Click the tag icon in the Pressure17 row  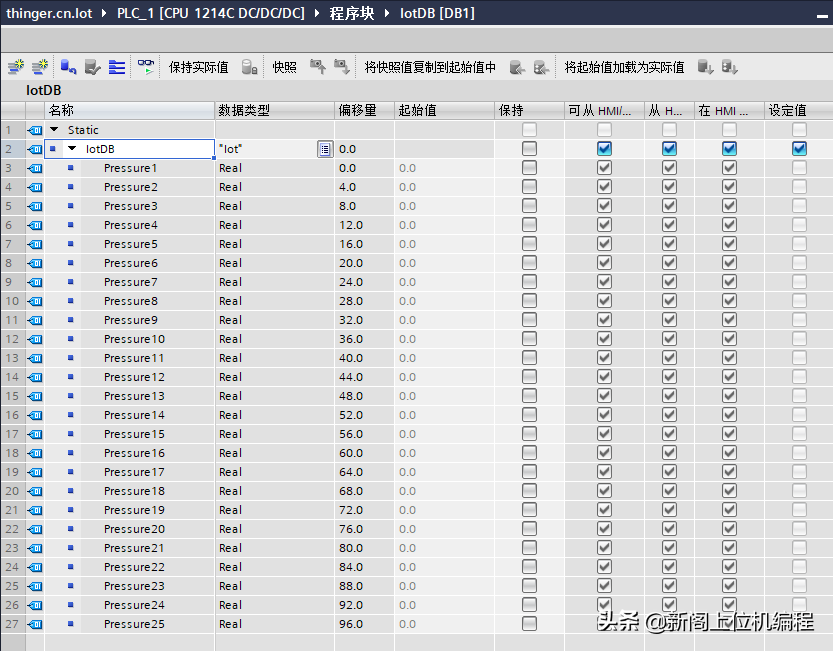[x=35, y=472]
